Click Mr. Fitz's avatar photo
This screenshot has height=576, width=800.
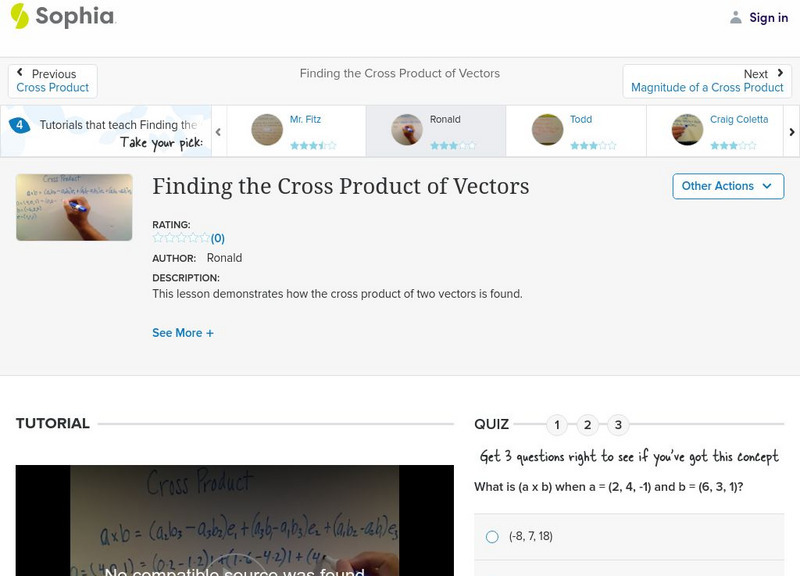(x=267, y=129)
